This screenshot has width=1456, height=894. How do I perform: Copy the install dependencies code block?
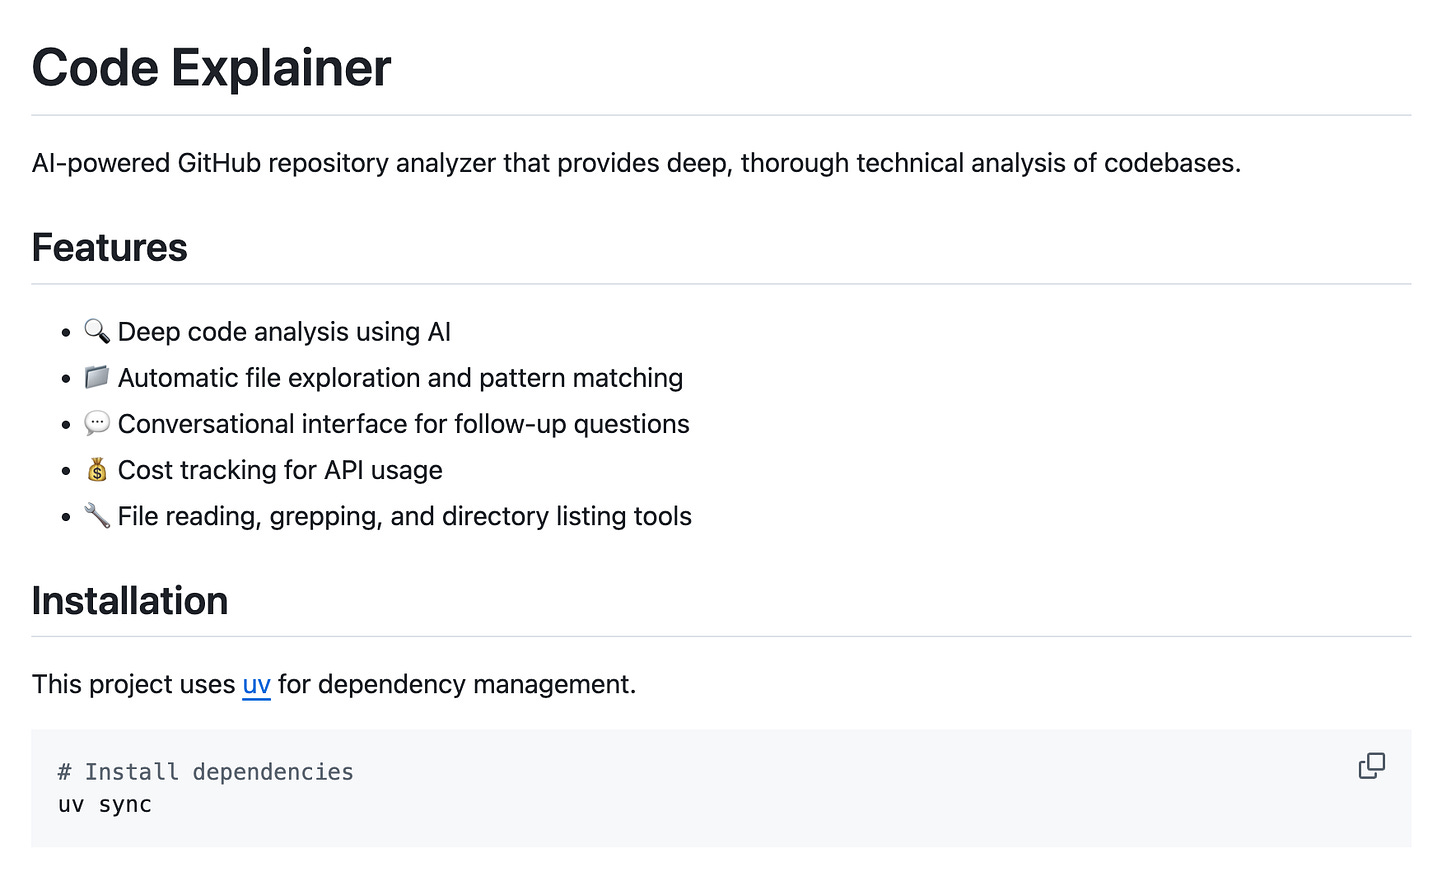[1371, 766]
